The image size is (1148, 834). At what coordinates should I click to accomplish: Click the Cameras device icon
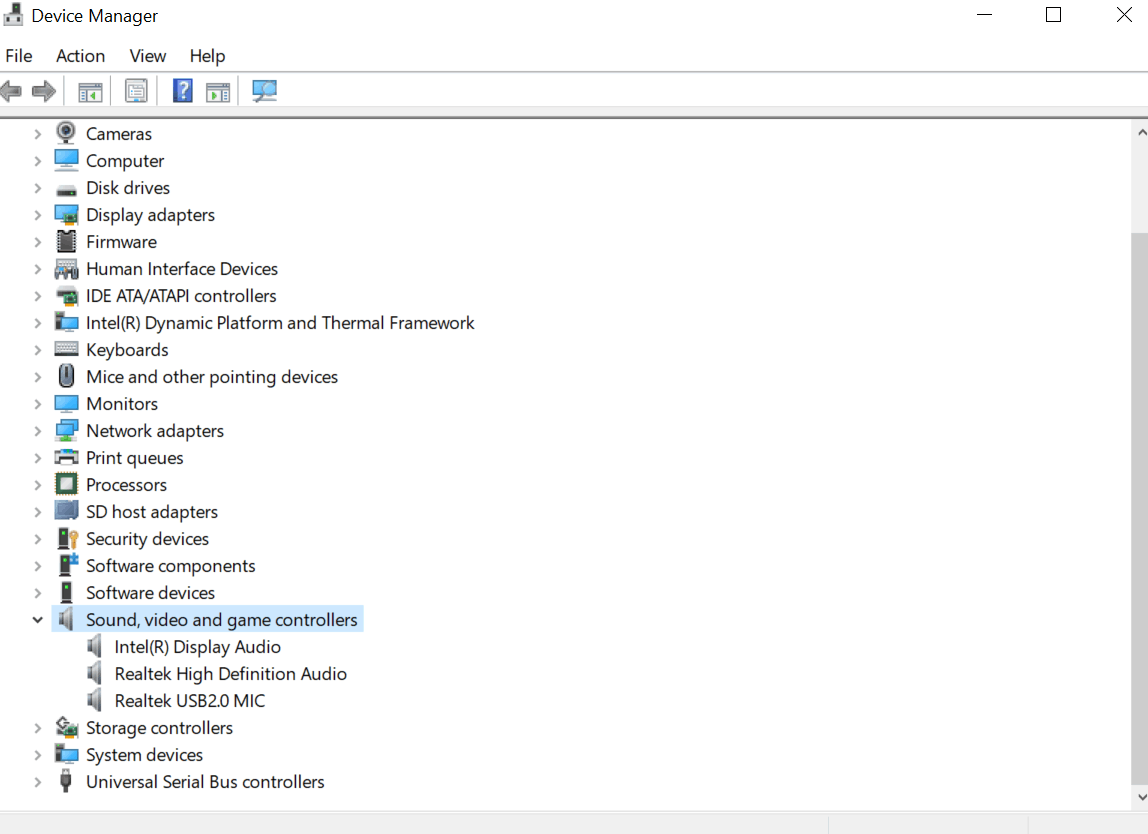tap(65, 132)
